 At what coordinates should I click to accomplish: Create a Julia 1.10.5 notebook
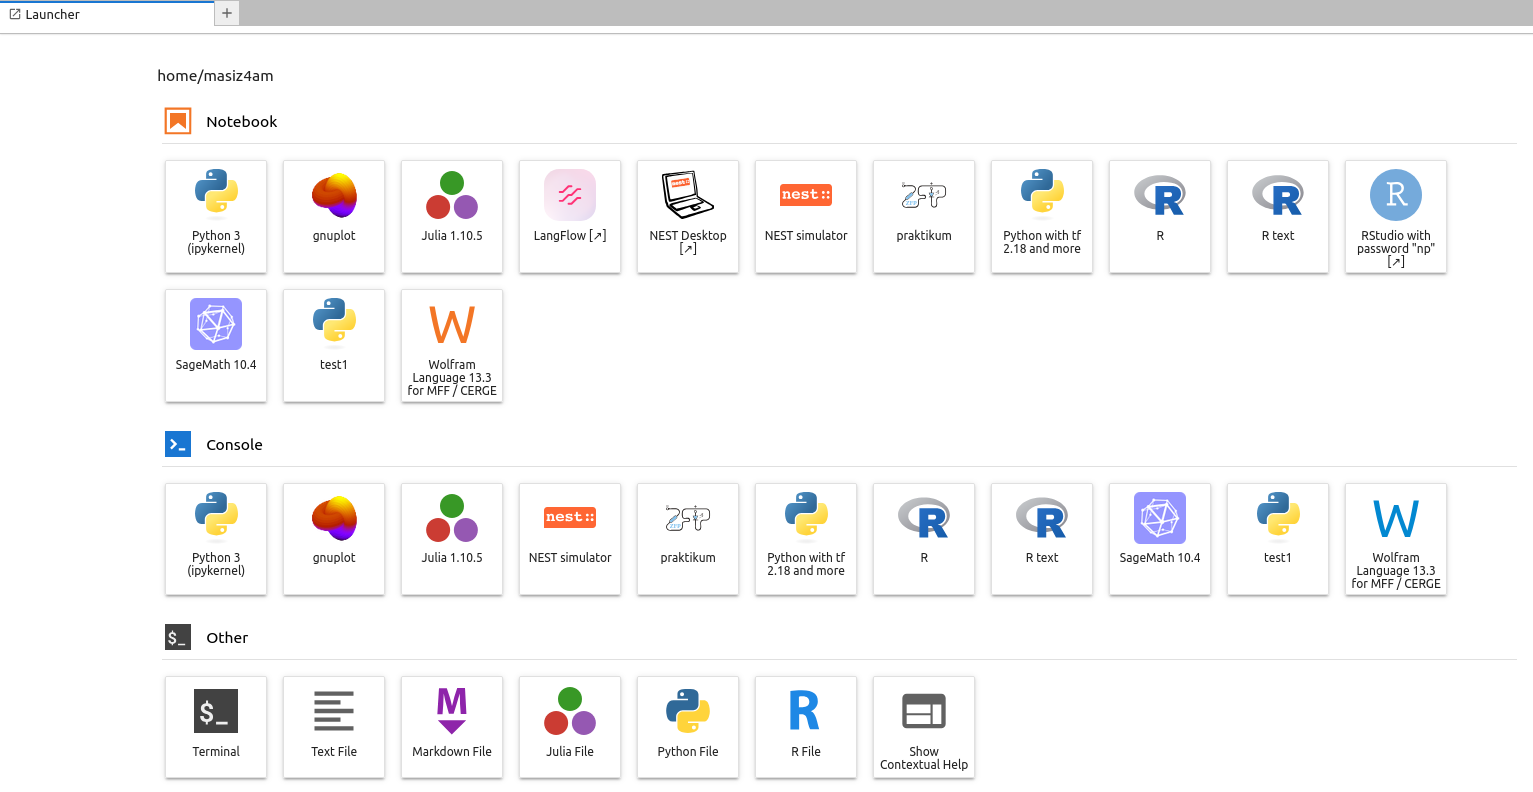(452, 216)
